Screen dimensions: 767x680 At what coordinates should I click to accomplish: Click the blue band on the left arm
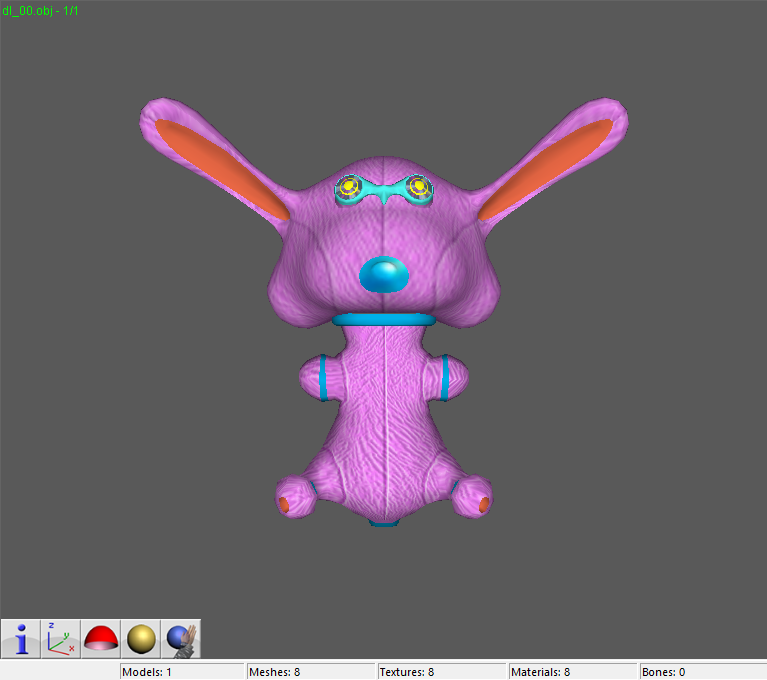[x=324, y=380]
